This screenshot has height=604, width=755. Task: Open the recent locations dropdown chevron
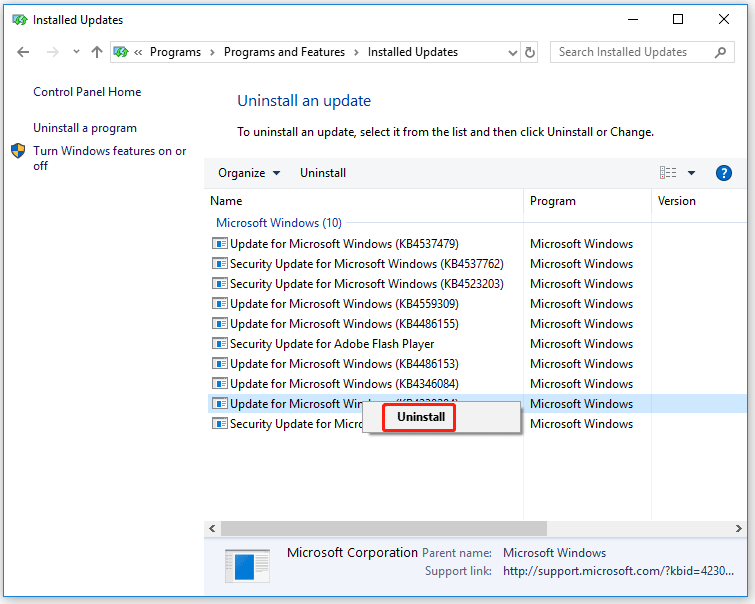click(x=76, y=52)
